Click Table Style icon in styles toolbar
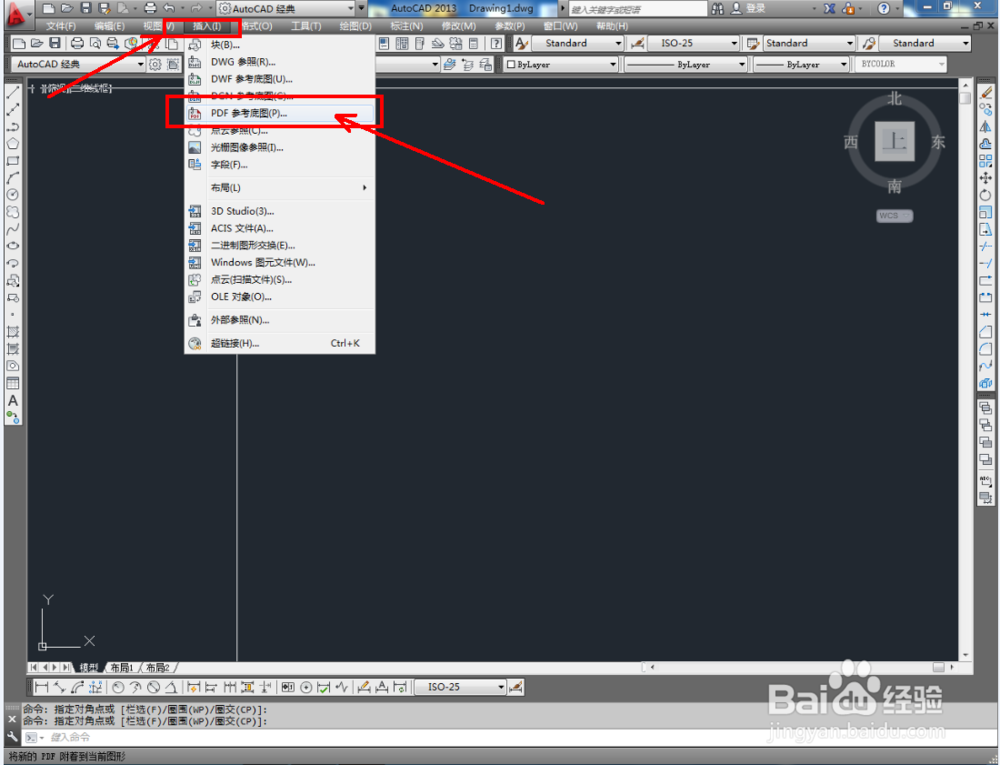The image size is (1000, 765). pyautogui.click(x=753, y=43)
